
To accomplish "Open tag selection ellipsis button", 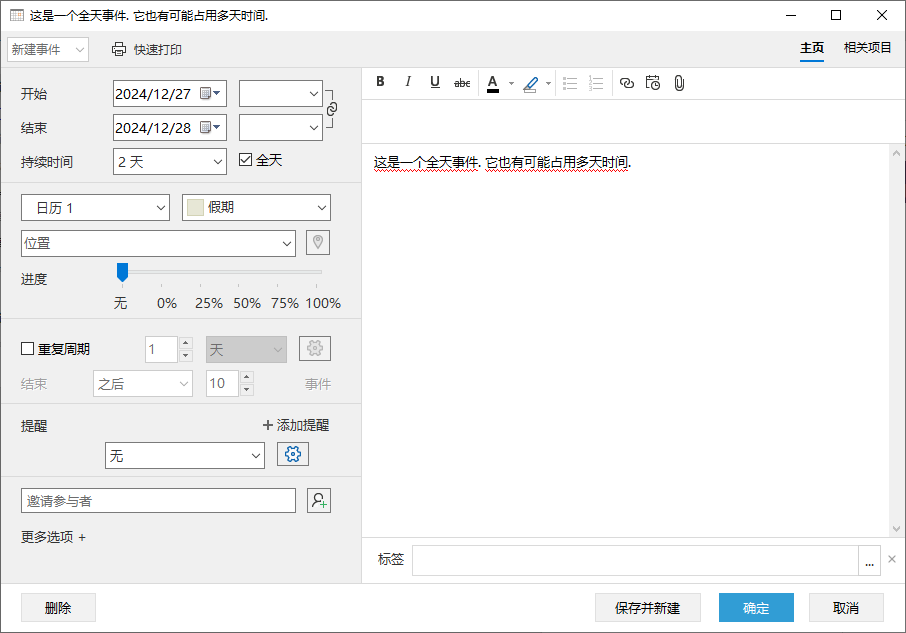I will [x=870, y=560].
